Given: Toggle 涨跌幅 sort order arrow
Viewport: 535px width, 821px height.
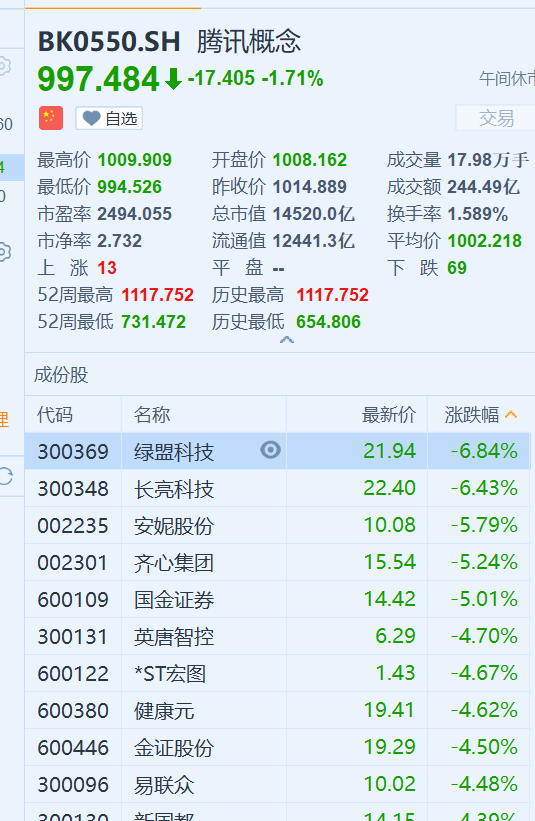Looking at the screenshot, I should (x=511, y=415).
